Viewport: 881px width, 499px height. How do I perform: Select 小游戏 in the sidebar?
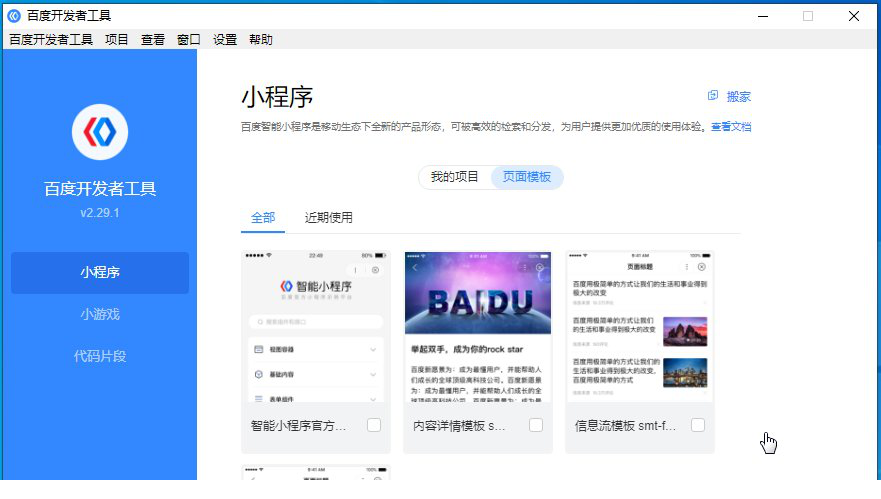(100, 314)
